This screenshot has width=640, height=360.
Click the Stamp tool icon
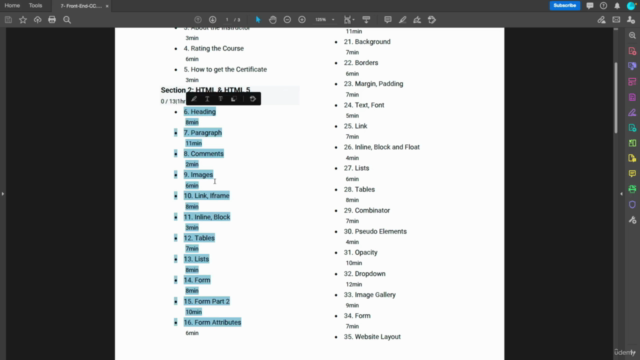pyautogui.click(x=431, y=20)
